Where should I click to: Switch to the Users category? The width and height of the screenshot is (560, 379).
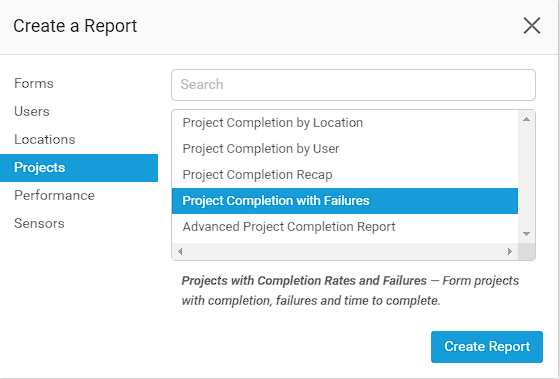click(32, 111)
